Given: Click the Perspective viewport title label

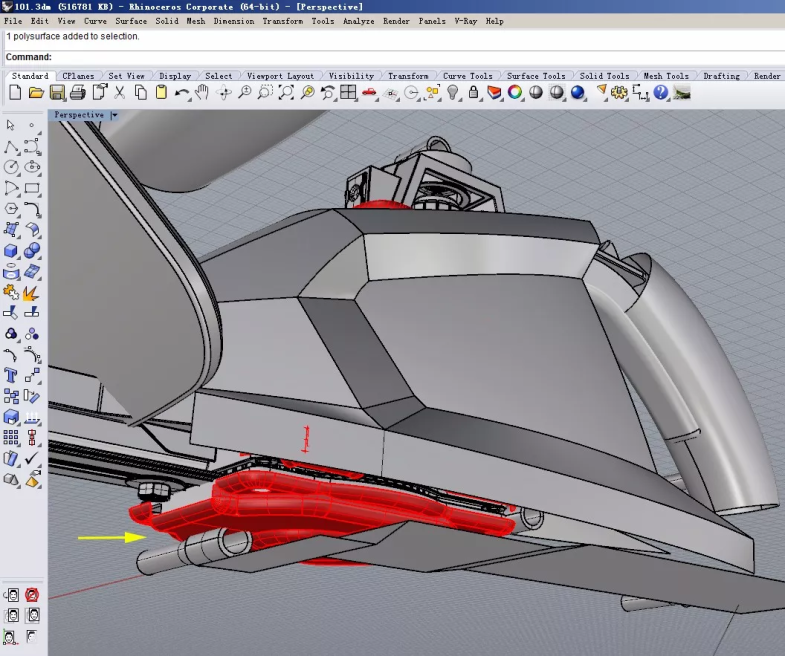Looking at the screenshot, I should pyautogui.click(x=79, y=115).
